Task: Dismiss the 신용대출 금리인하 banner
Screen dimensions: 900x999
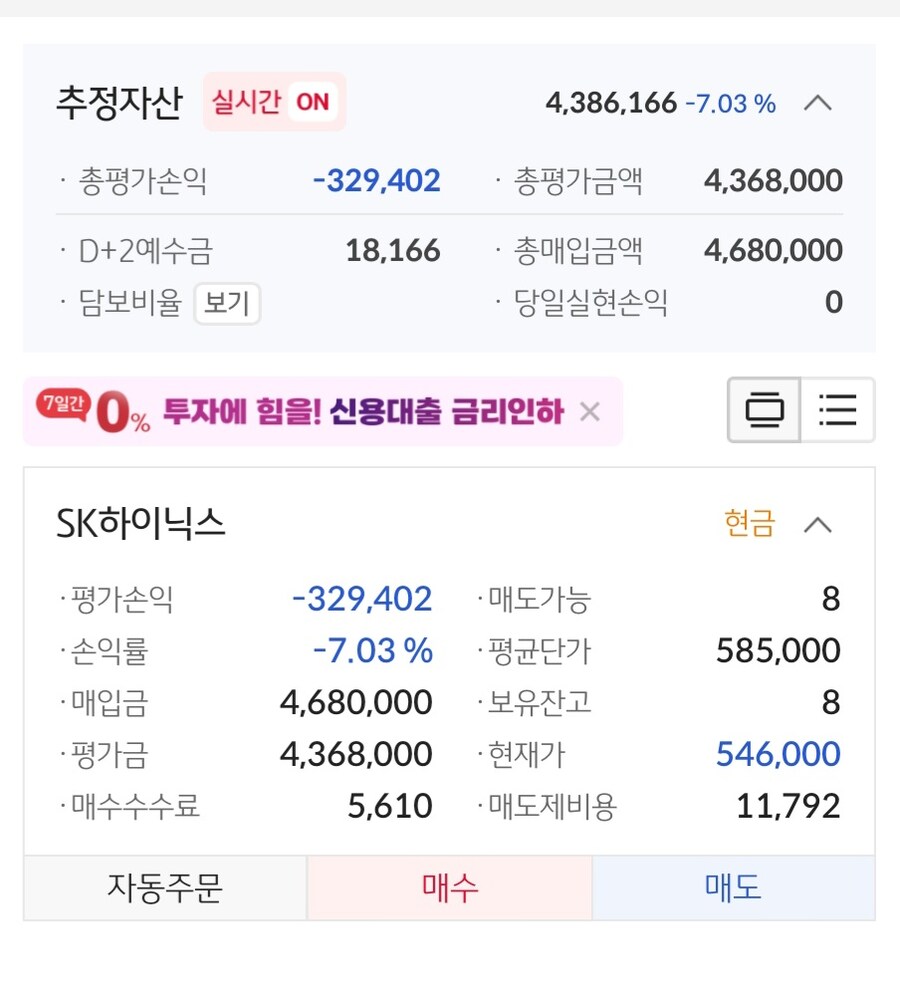Action: pyautogui.click(x=591, y=410)
